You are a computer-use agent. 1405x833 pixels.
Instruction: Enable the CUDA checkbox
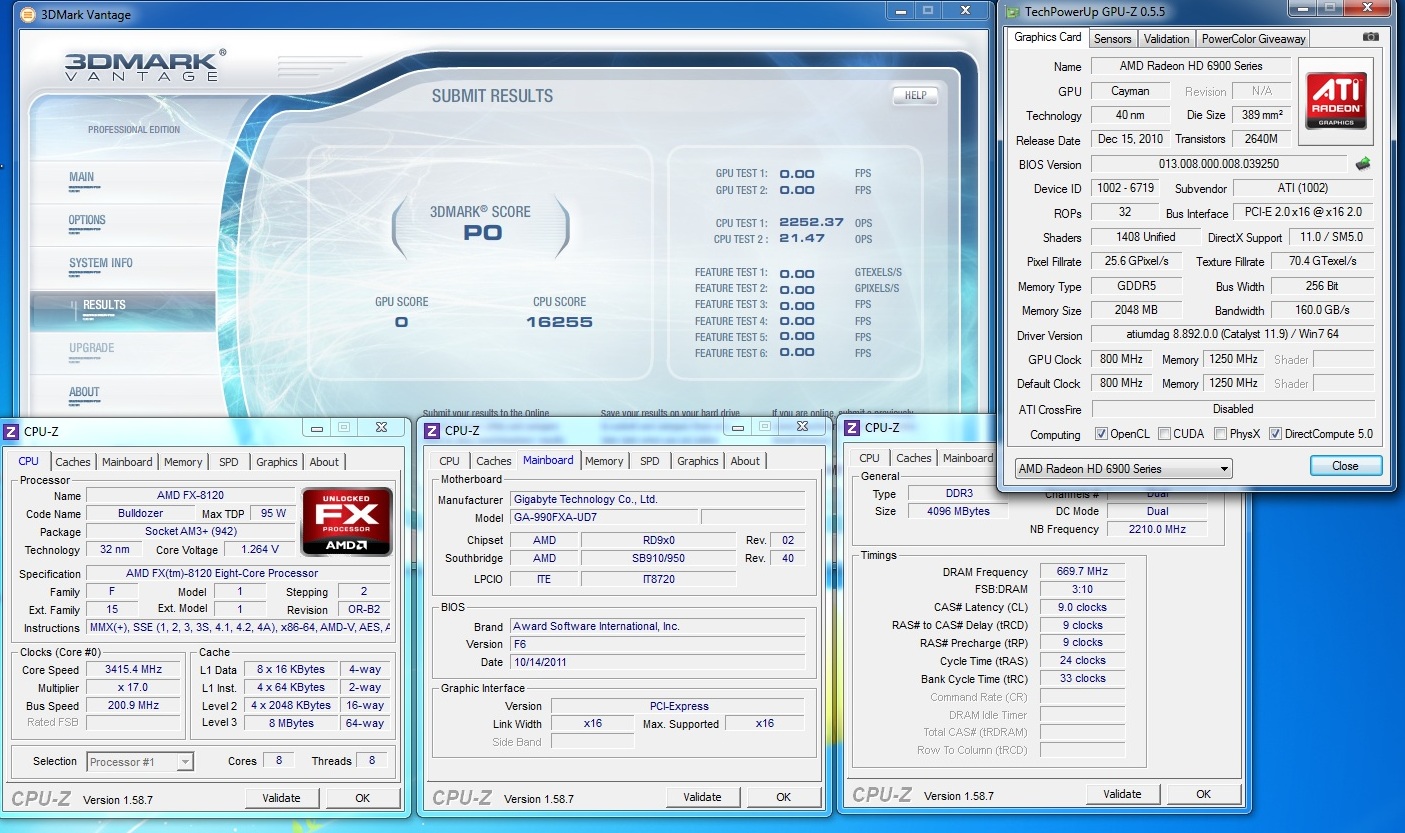1165,434
